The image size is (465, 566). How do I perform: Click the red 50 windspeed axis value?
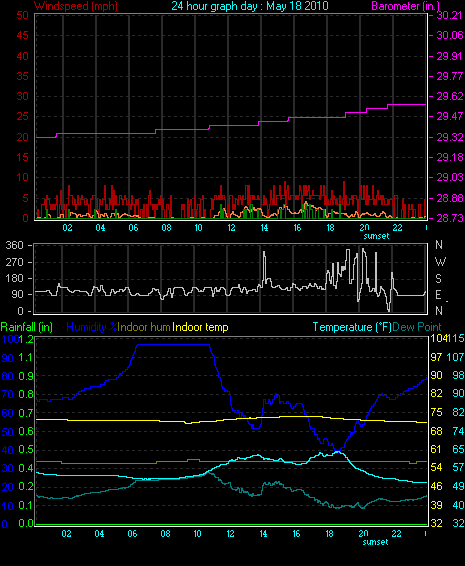[23, 15]
